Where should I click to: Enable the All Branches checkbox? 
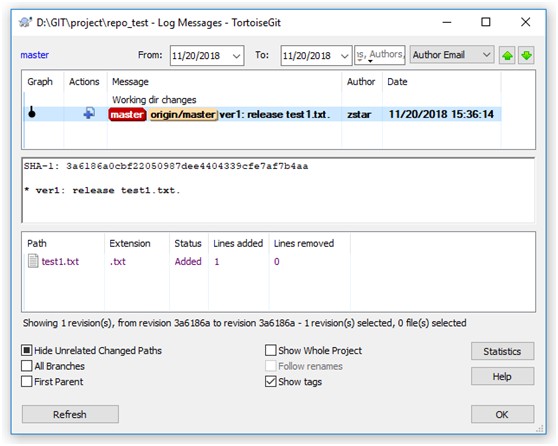tap(27, 366)
